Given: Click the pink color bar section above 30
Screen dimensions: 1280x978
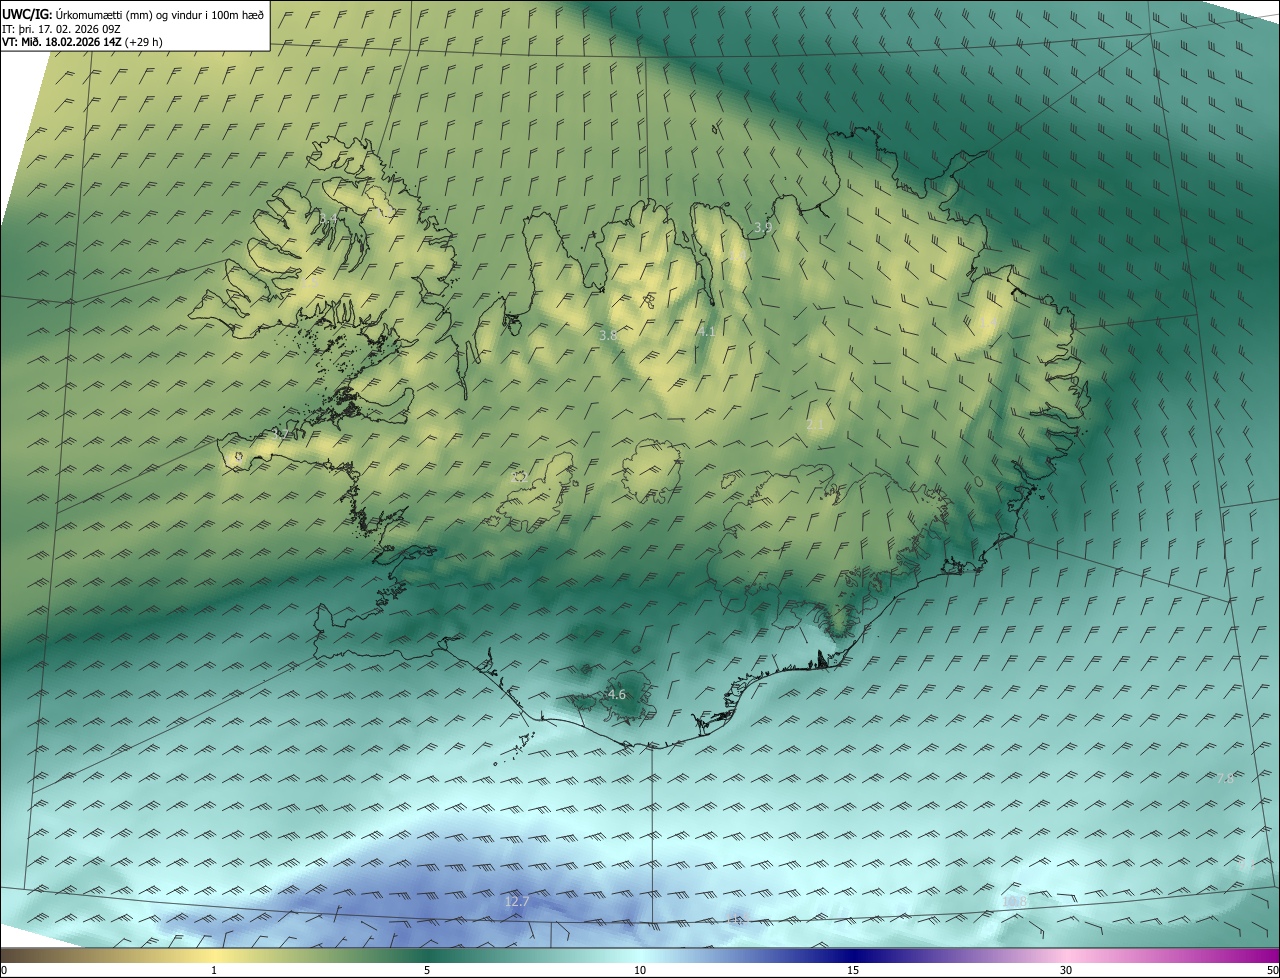Looking at the screenshot, I should click(1066, 955).
